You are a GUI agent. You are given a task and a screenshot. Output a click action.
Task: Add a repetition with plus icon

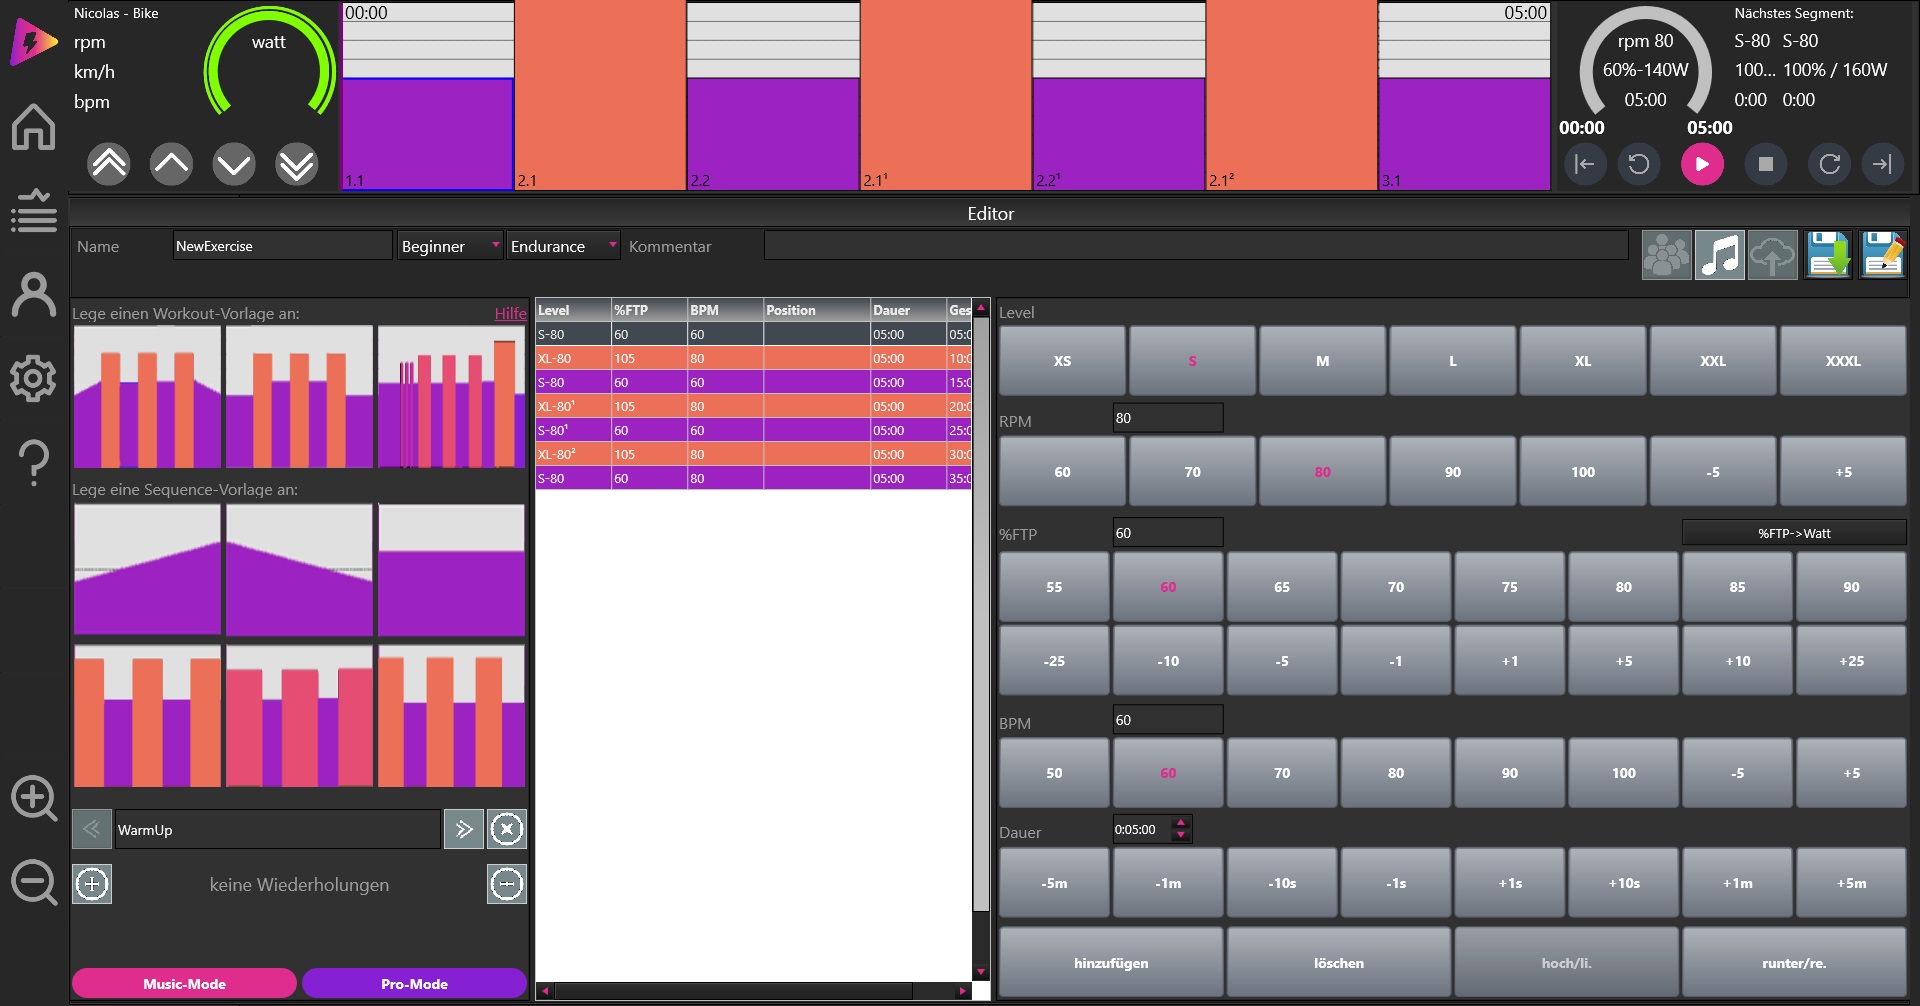92,884
